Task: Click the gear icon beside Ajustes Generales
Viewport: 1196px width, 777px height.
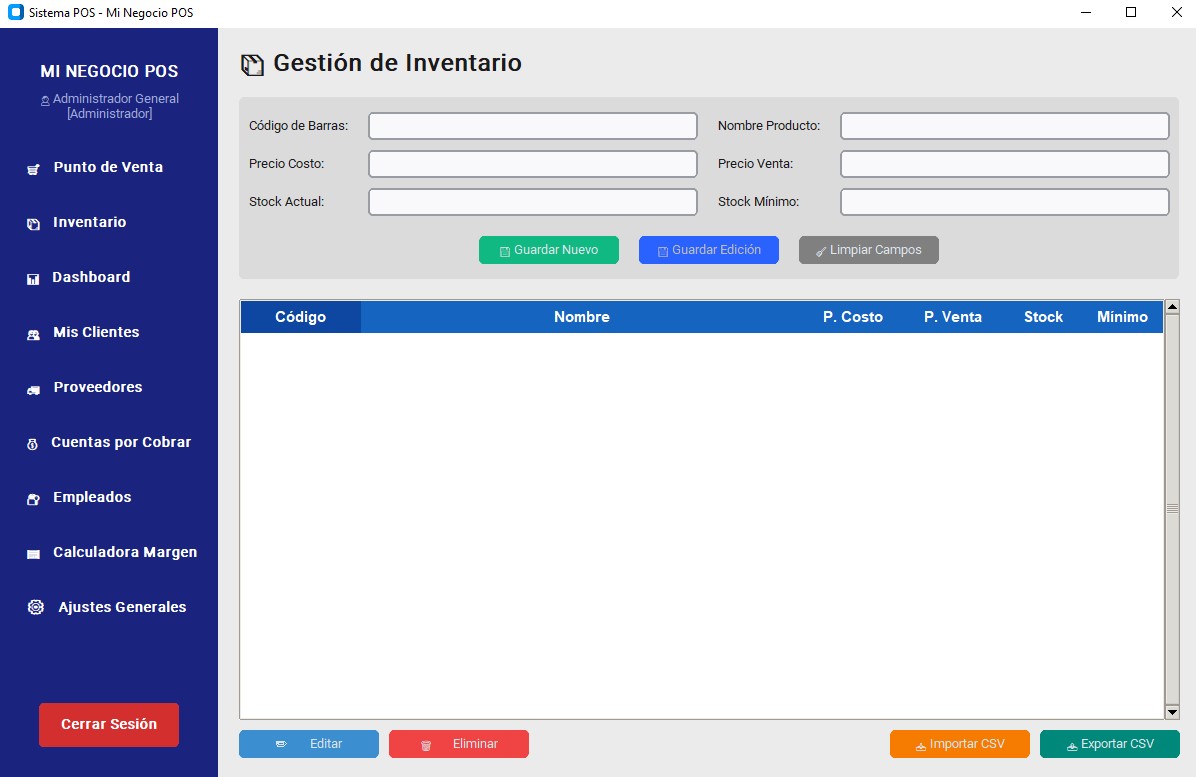Action: coord(36,607)
